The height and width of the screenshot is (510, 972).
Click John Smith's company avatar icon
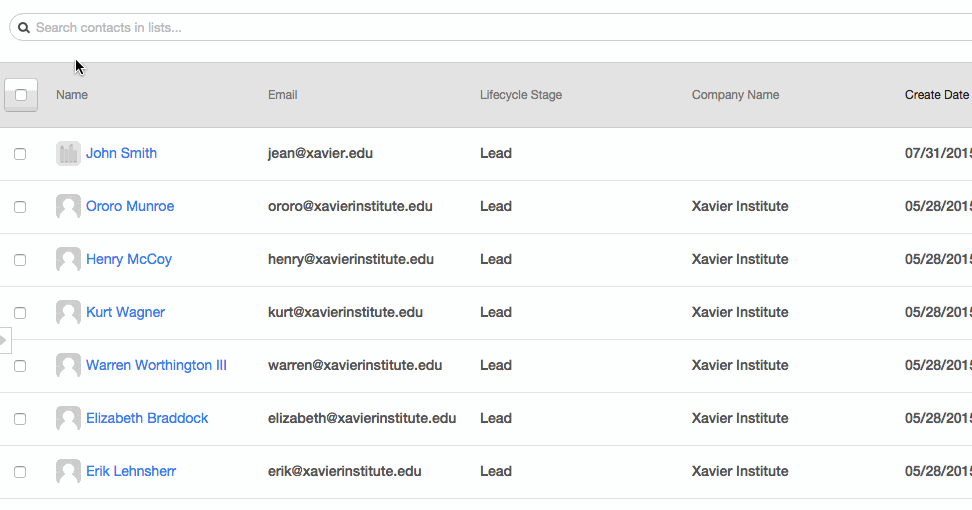68,153
